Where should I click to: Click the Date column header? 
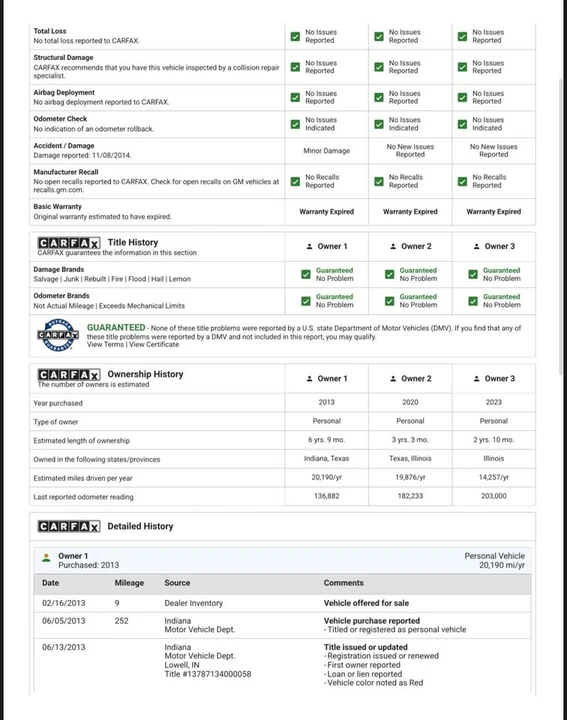51,583
